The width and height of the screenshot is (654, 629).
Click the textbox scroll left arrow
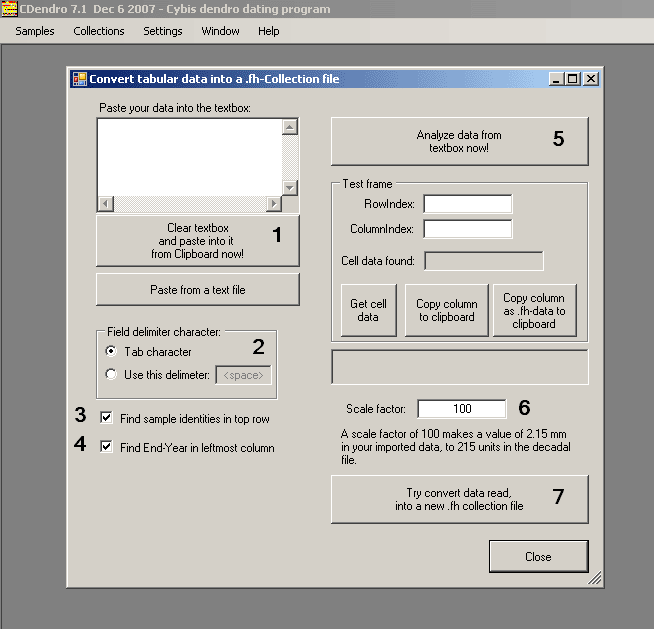[x=106, y=204]
